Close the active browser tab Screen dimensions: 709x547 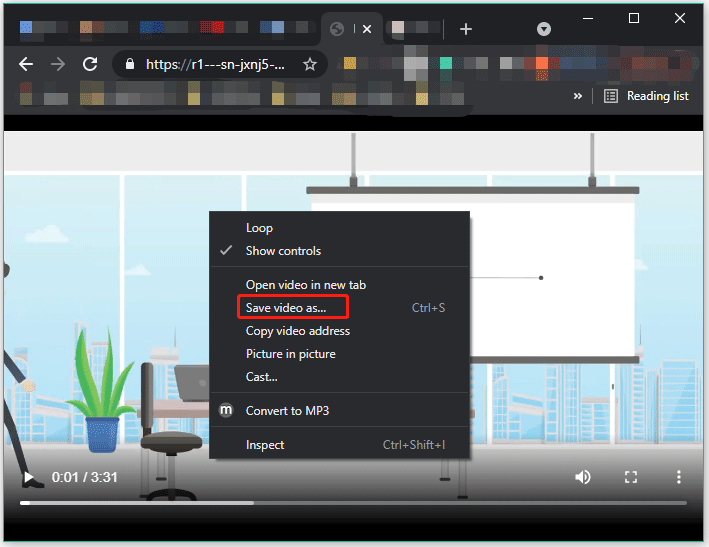[366, 29]
